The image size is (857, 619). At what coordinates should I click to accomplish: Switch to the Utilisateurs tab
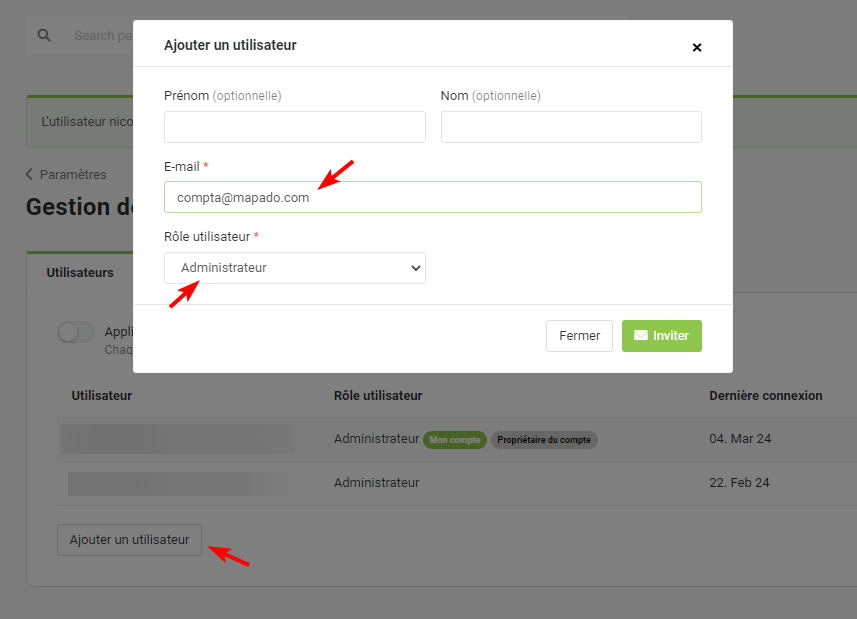[80, 272]
